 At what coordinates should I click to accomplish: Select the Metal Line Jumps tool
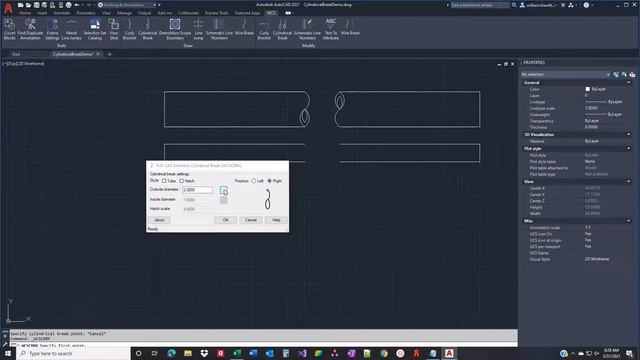[71, 29]
